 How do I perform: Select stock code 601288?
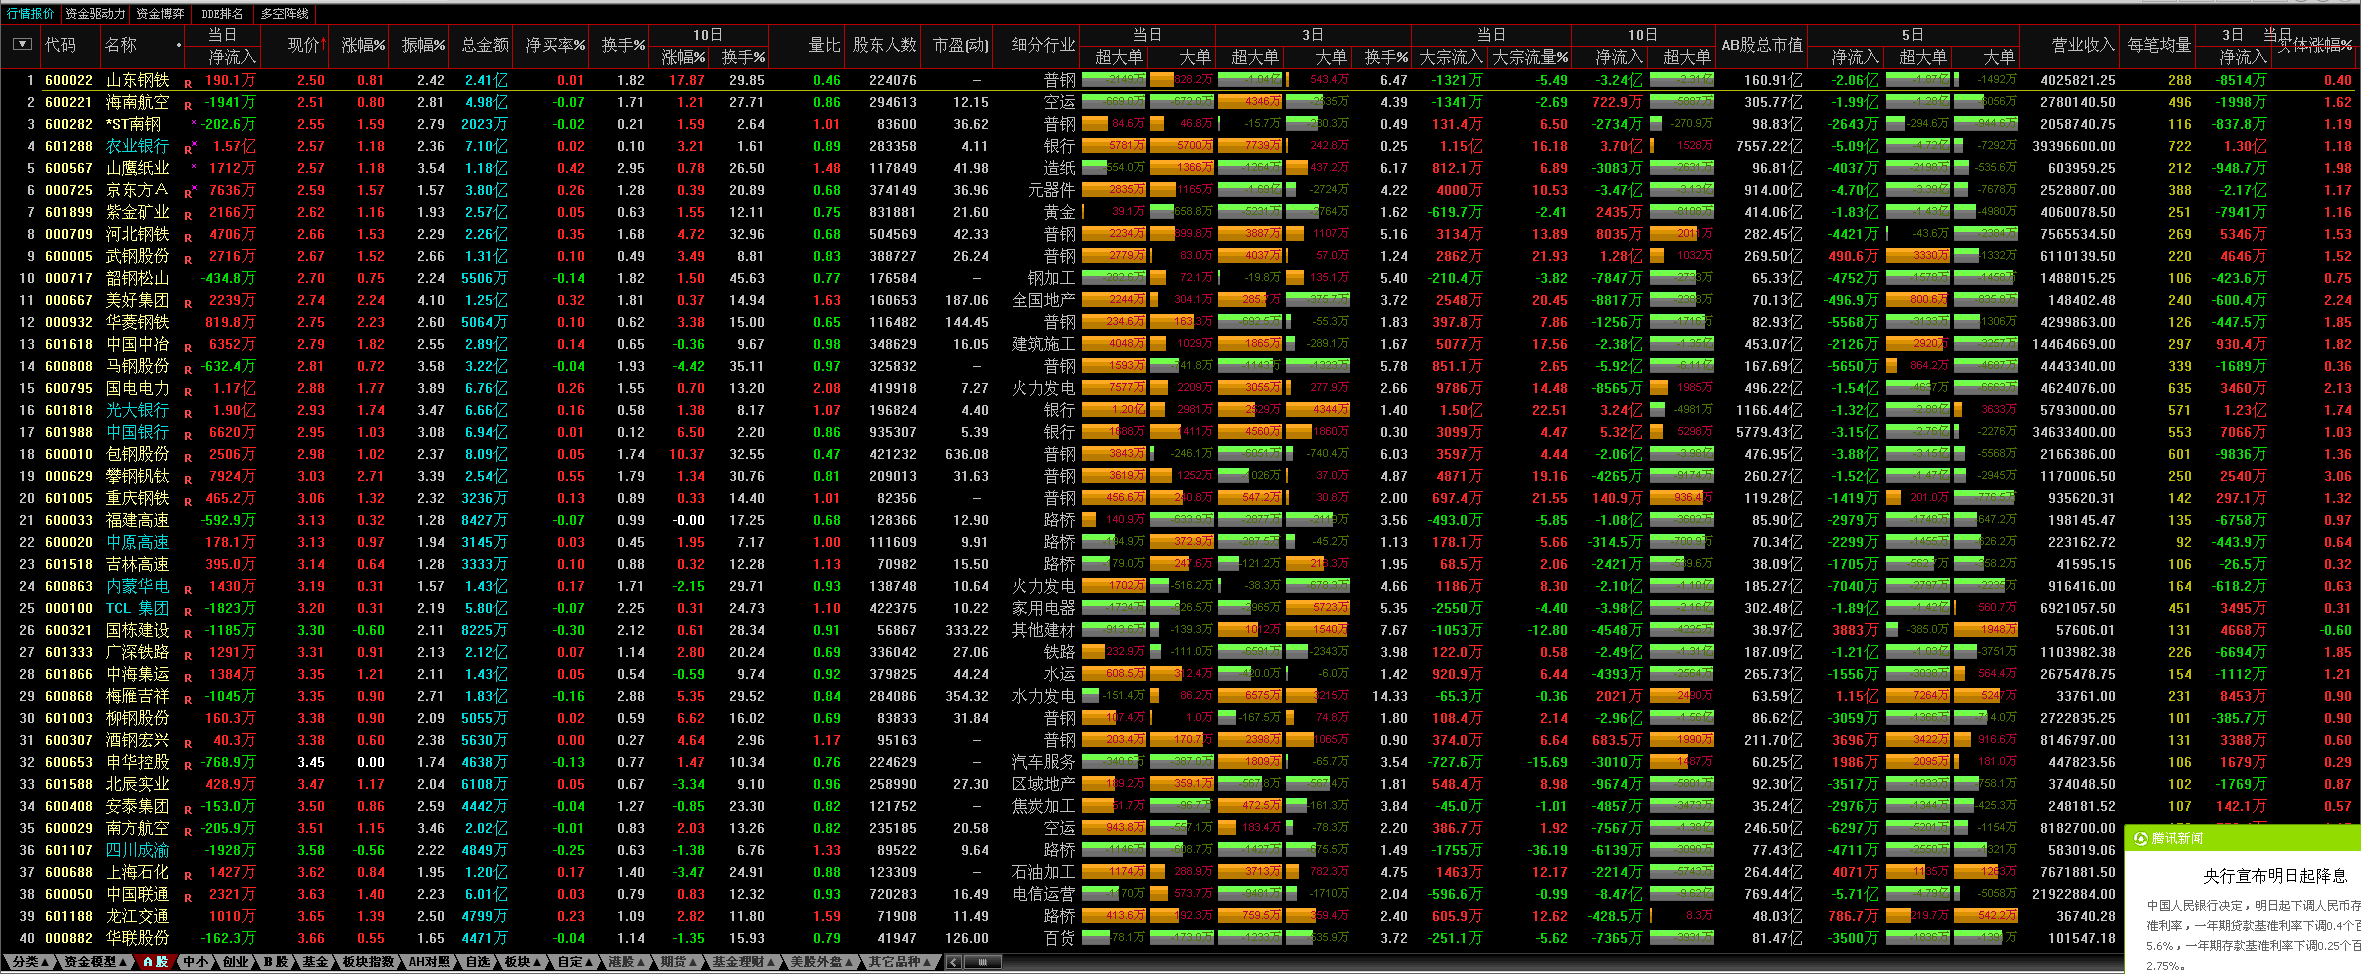(69, 146)
